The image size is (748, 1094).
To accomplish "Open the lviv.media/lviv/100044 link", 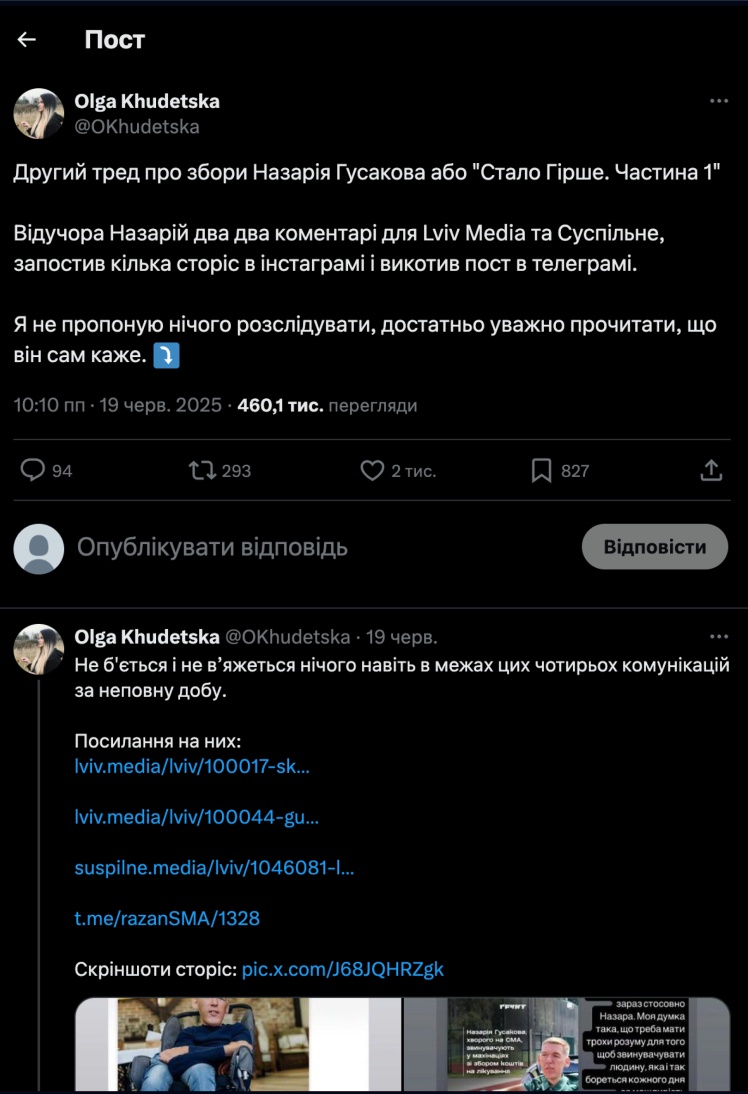I will tap(197, 817).
